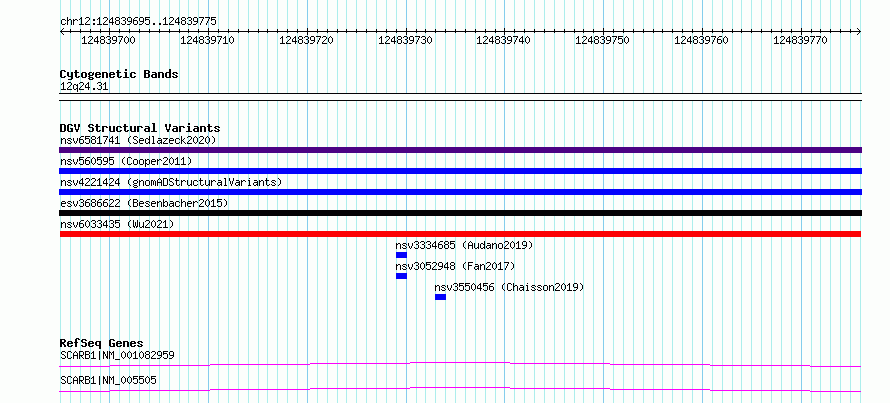890x403 pixels.
Task: Open SCARB1|NM_005505 transcript label
Action: pos(108,380)
